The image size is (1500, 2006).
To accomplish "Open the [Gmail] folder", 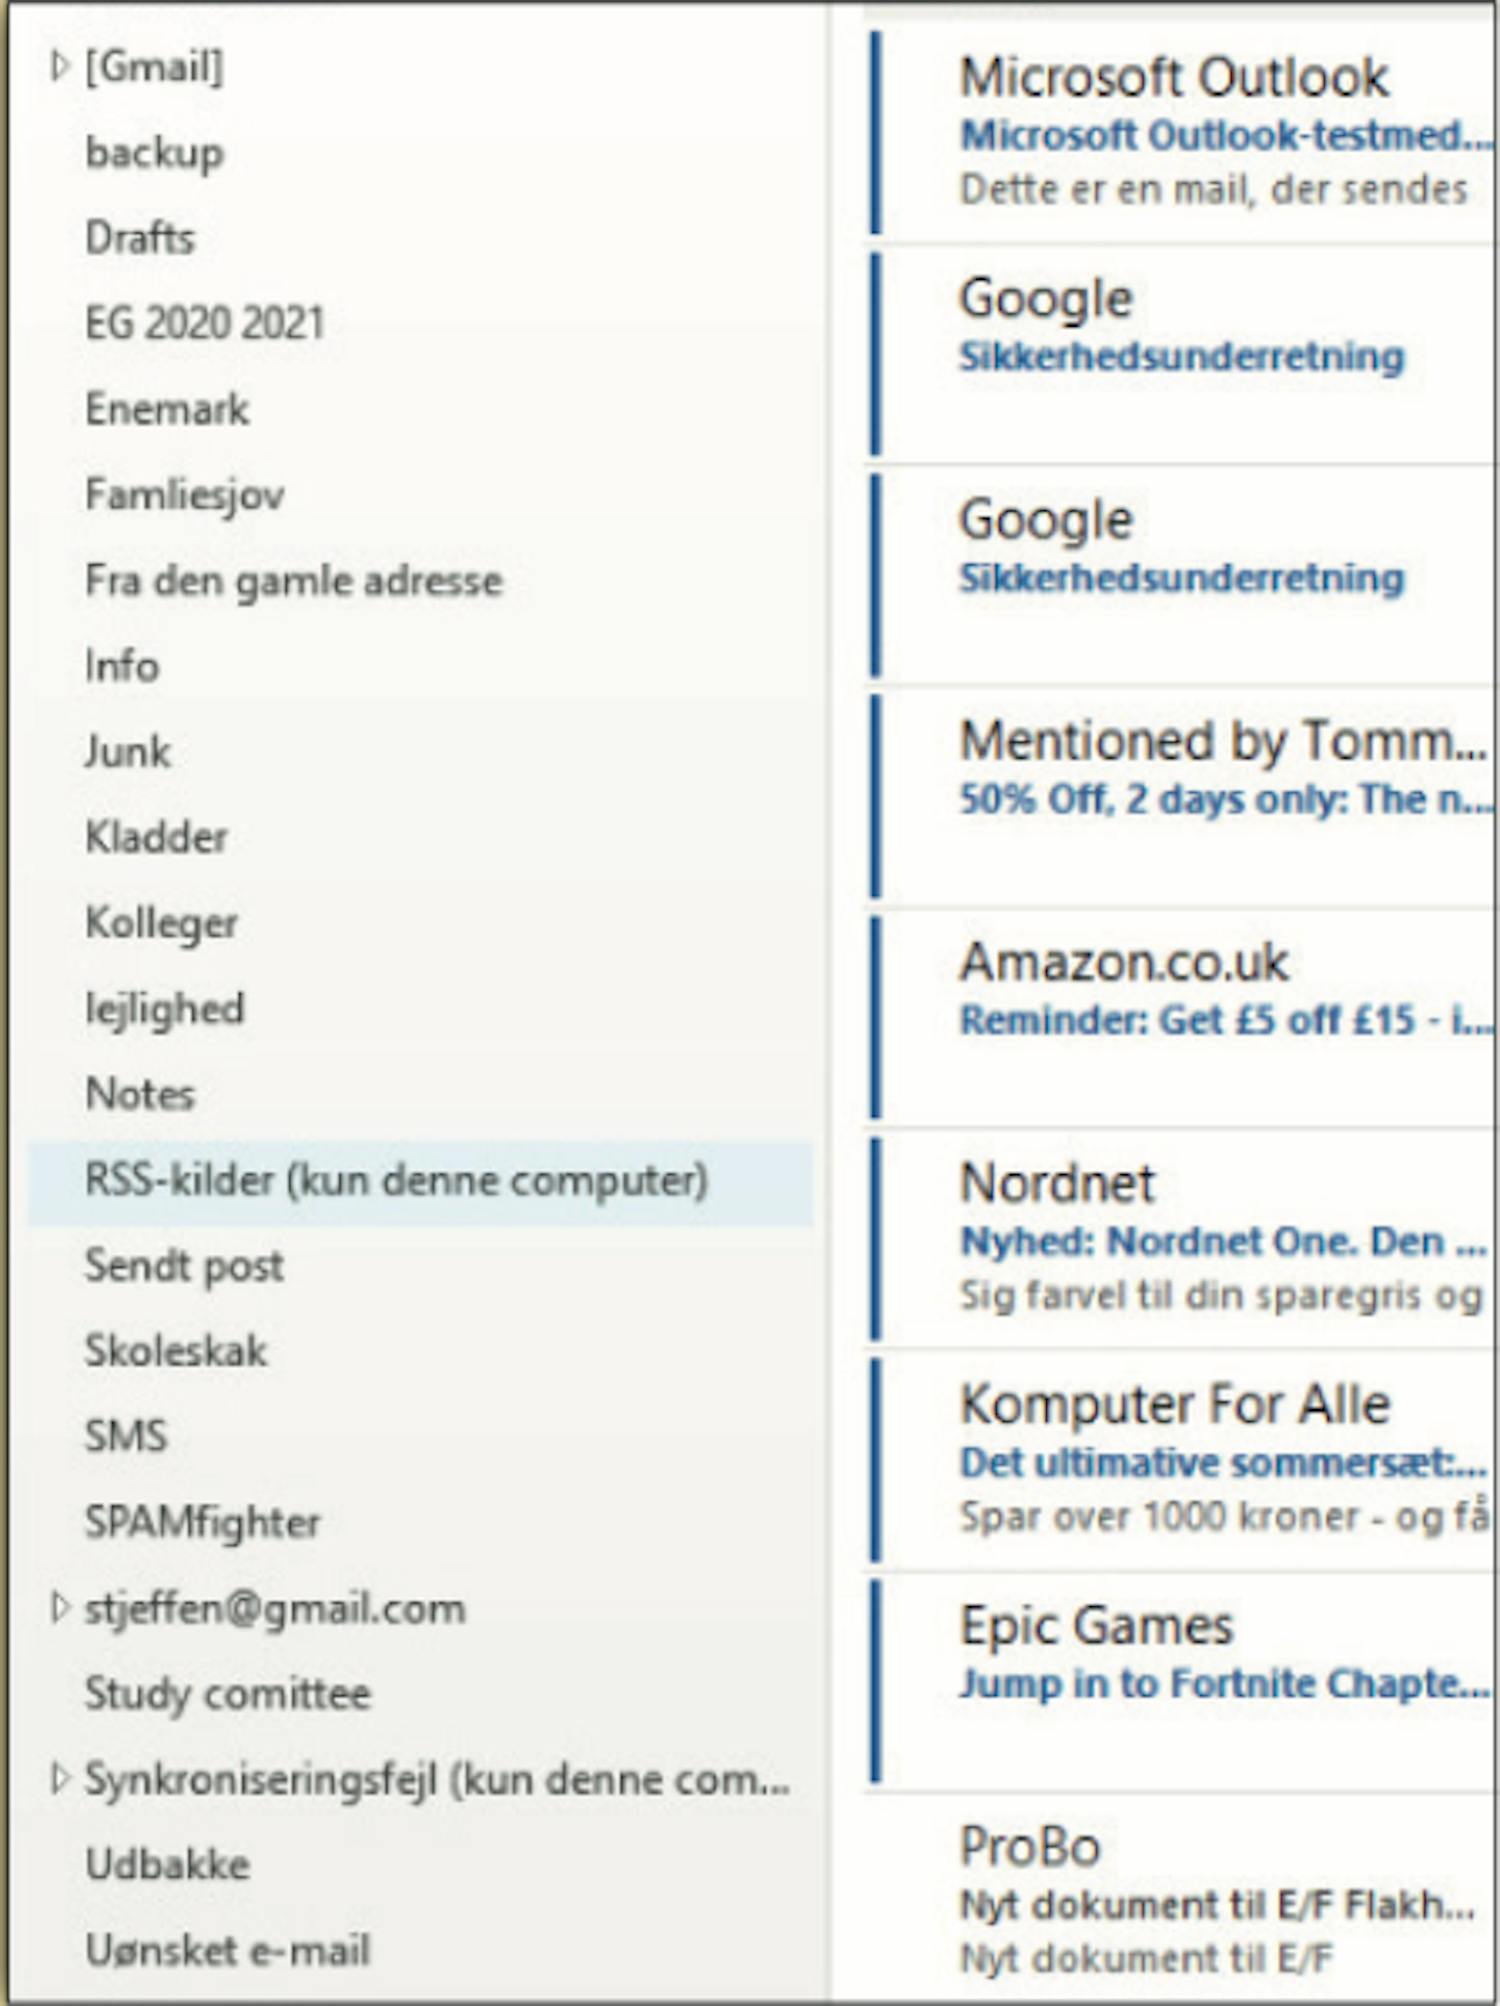I will tap(154, 67).
